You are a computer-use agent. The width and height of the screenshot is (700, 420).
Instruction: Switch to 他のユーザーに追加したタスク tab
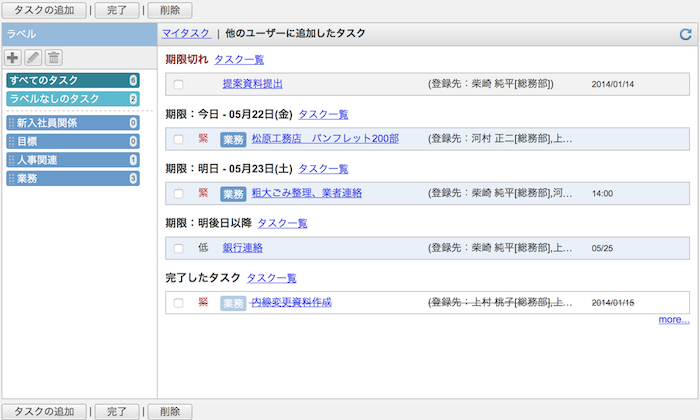(295, 33)
